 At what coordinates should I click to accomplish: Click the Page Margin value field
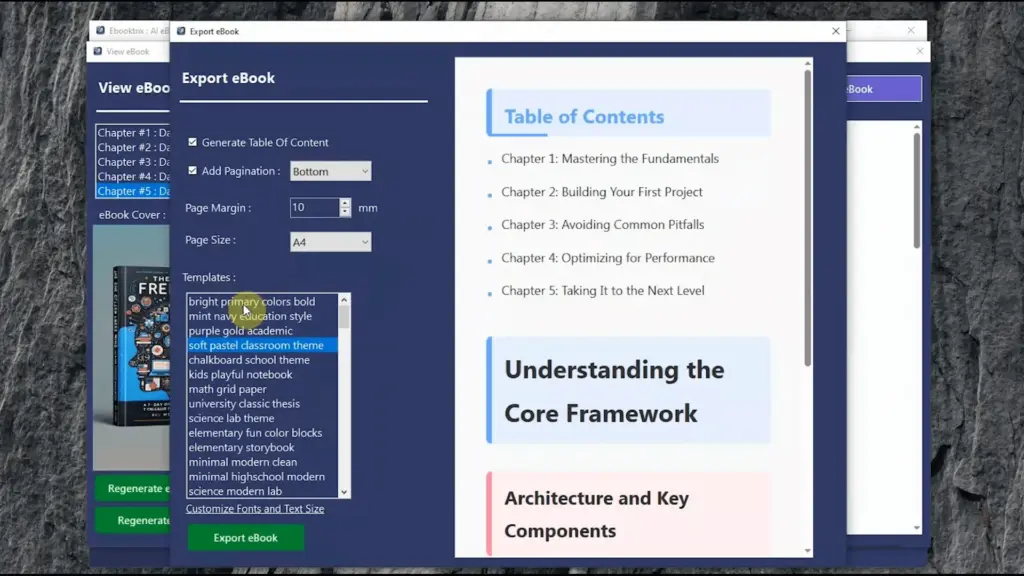tap(314, 208)
